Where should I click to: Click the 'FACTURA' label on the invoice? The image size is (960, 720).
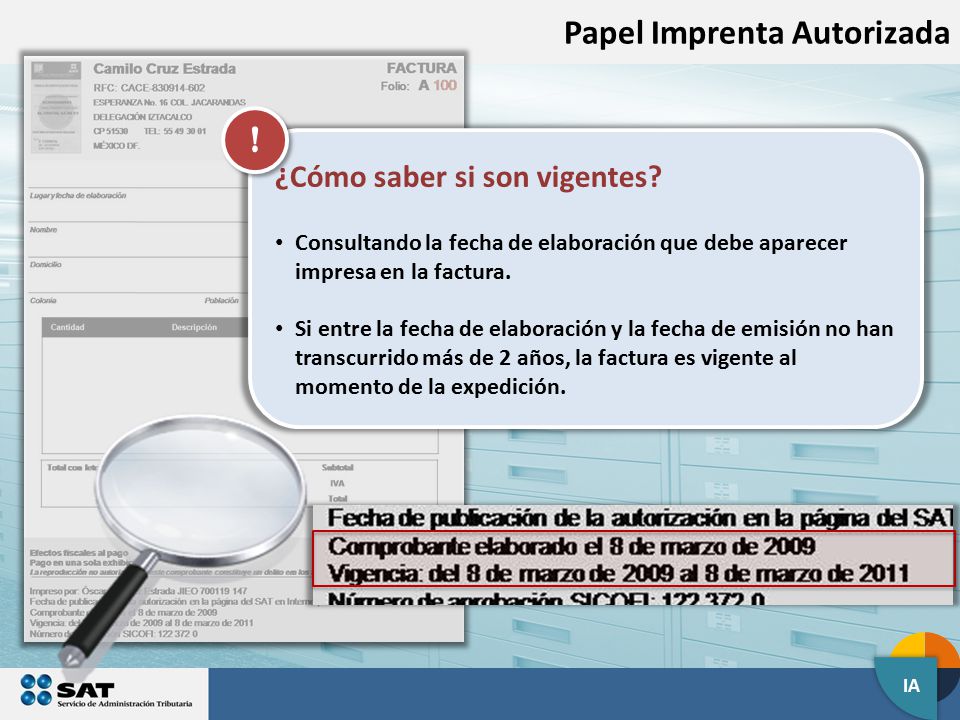[421, 68]
